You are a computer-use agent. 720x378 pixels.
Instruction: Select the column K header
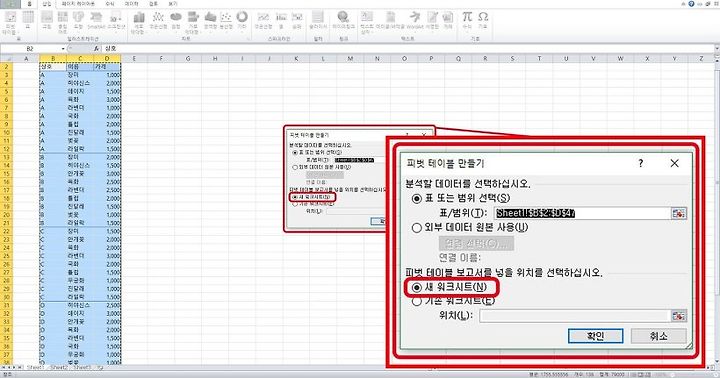coord(296,58)
